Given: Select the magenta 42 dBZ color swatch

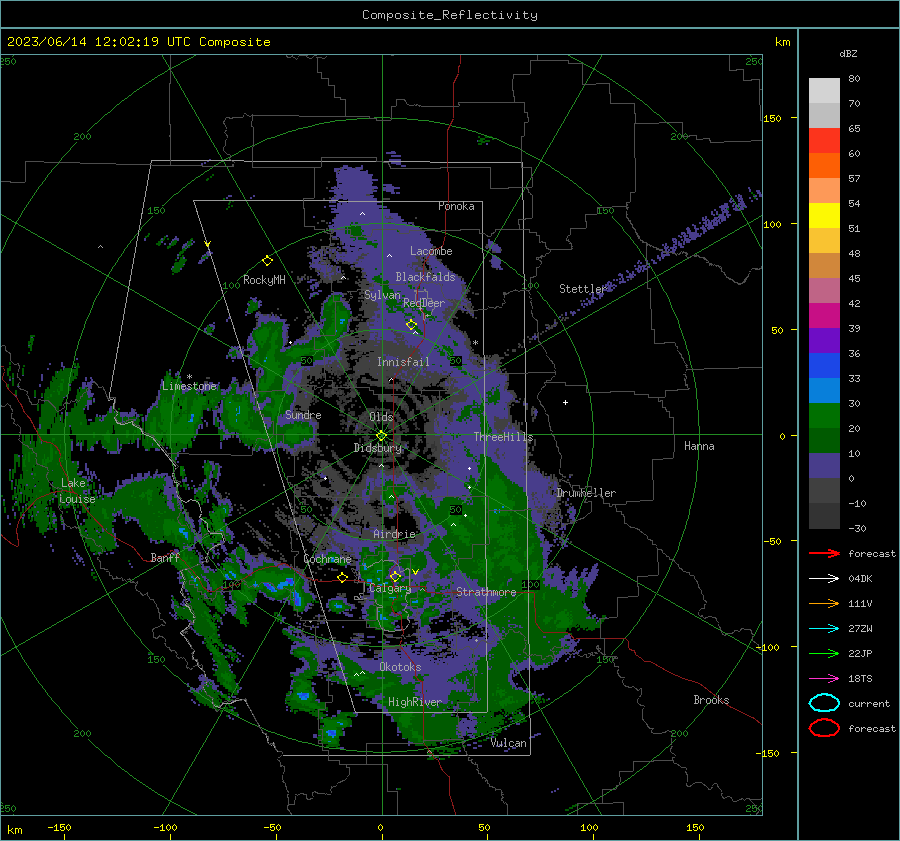Looking at the screenshot, I should tap(824, 315).
